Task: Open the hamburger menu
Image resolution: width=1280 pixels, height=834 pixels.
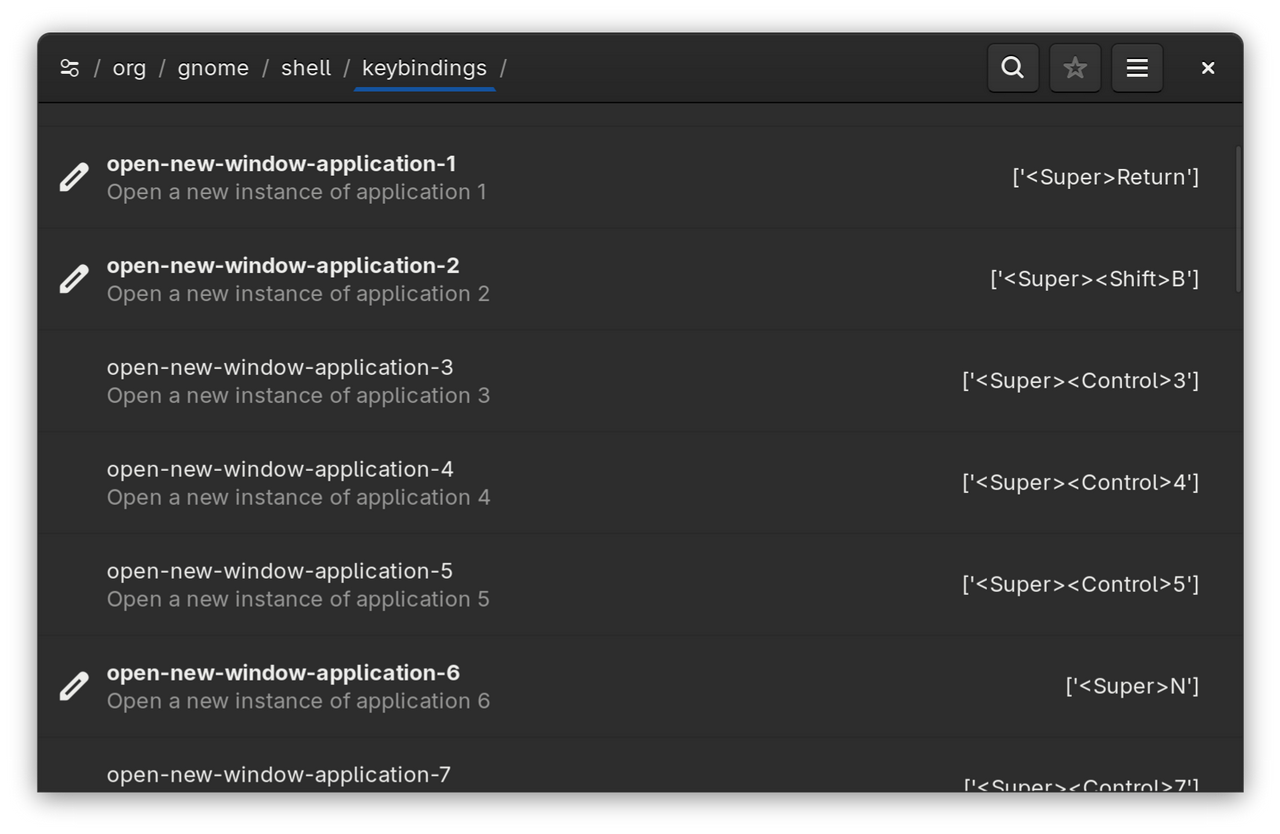Action: coord(1137,68)
